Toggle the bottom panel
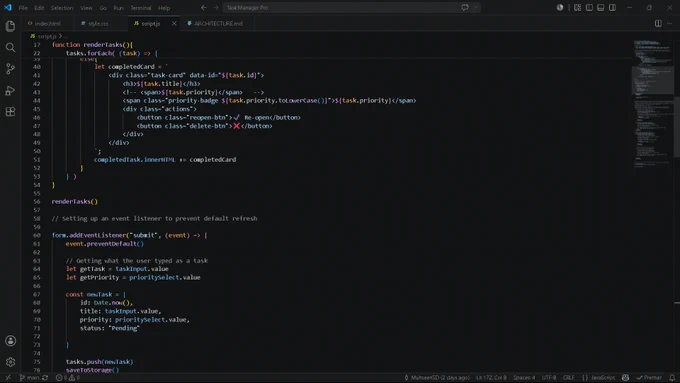Viewport: 680px width, 383px height. (601, 7)
